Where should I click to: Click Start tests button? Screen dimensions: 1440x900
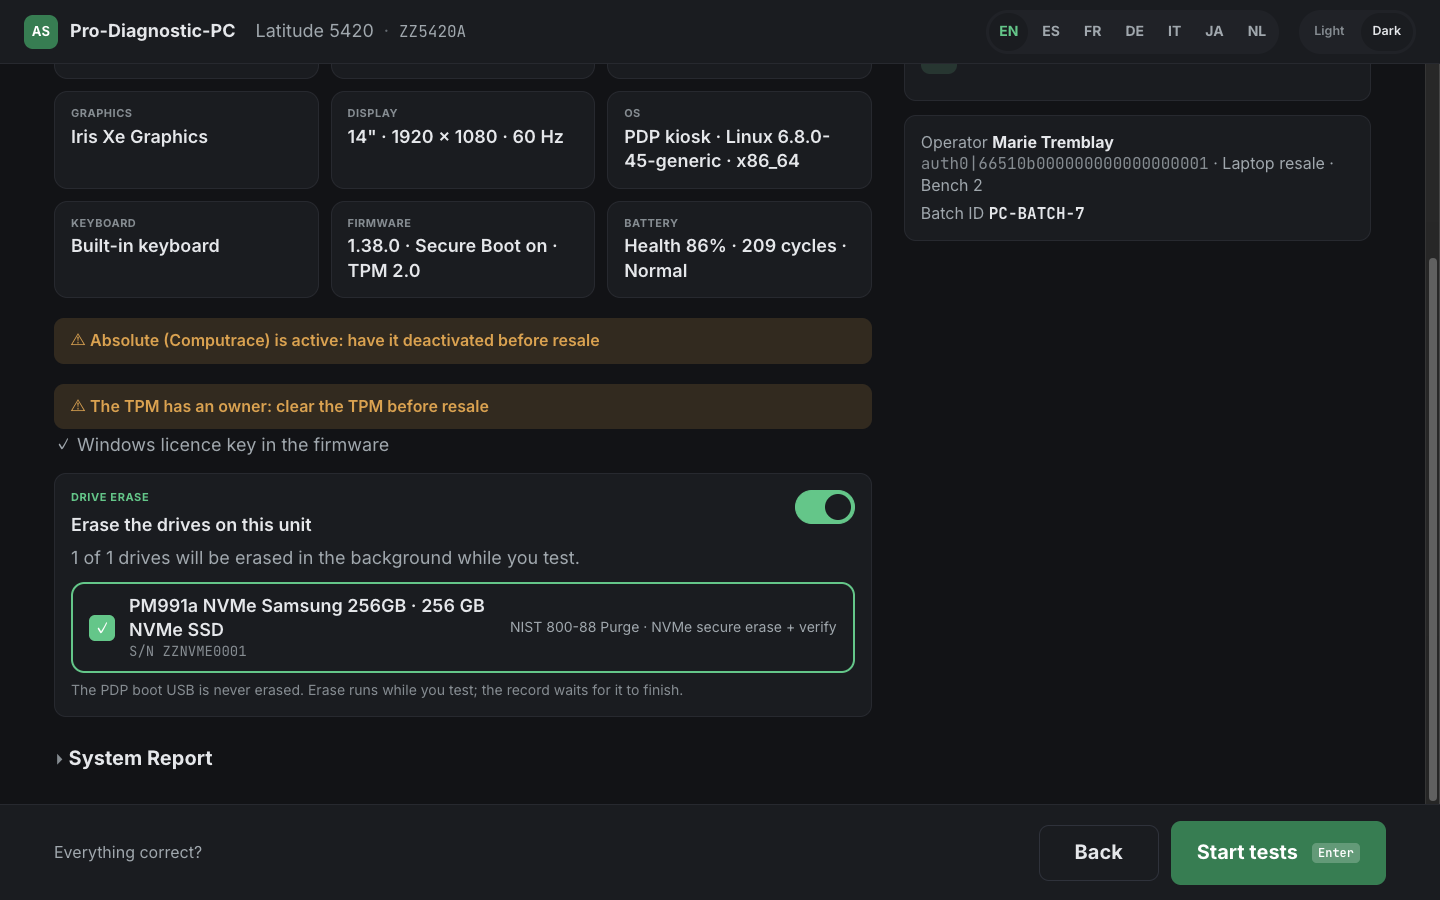point(1278,853)
